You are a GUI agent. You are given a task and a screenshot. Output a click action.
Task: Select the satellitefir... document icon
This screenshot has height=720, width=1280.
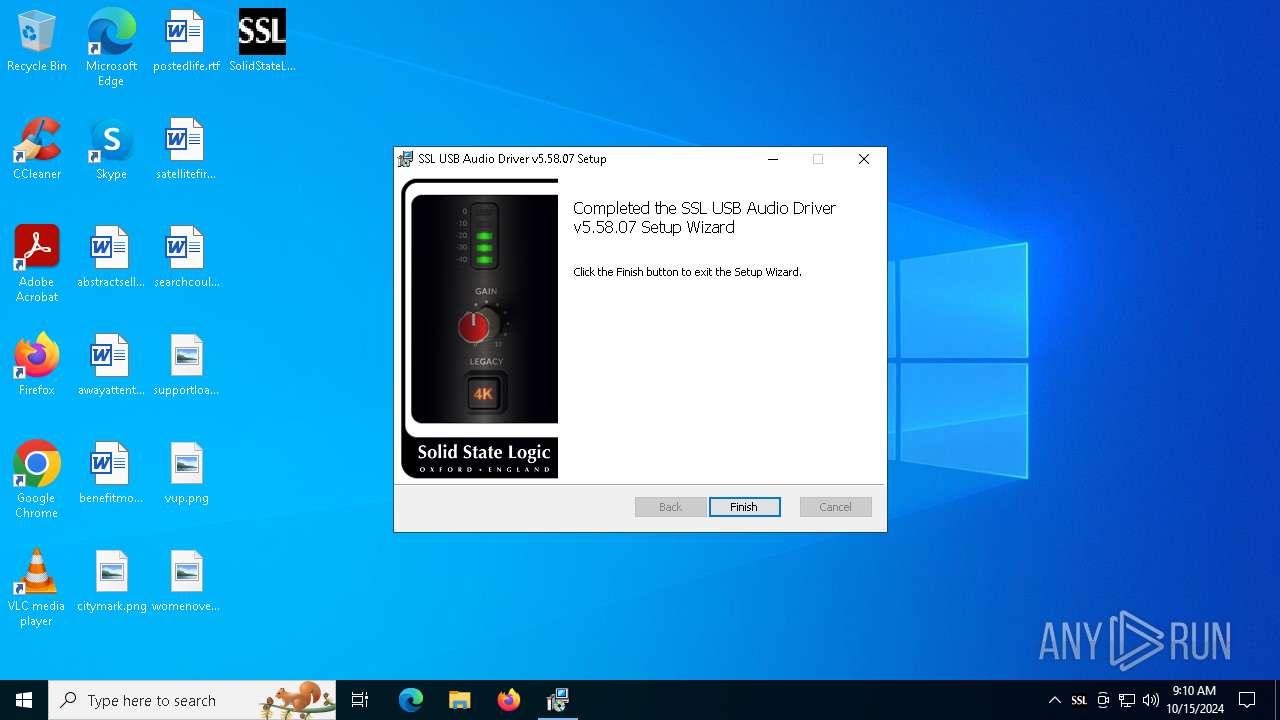(x=186, y=150)
